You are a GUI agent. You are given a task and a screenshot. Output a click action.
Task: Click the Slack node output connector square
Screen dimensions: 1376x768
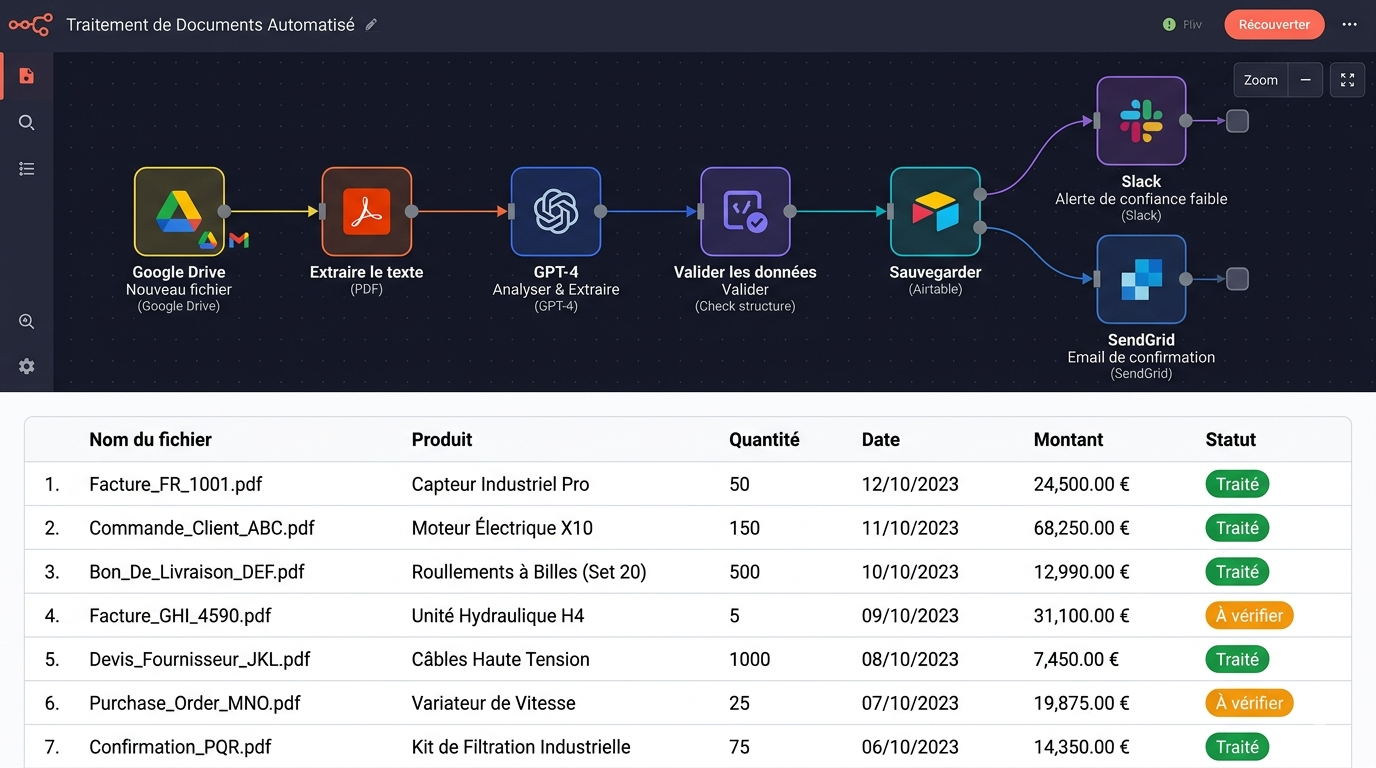(1237, 121)
